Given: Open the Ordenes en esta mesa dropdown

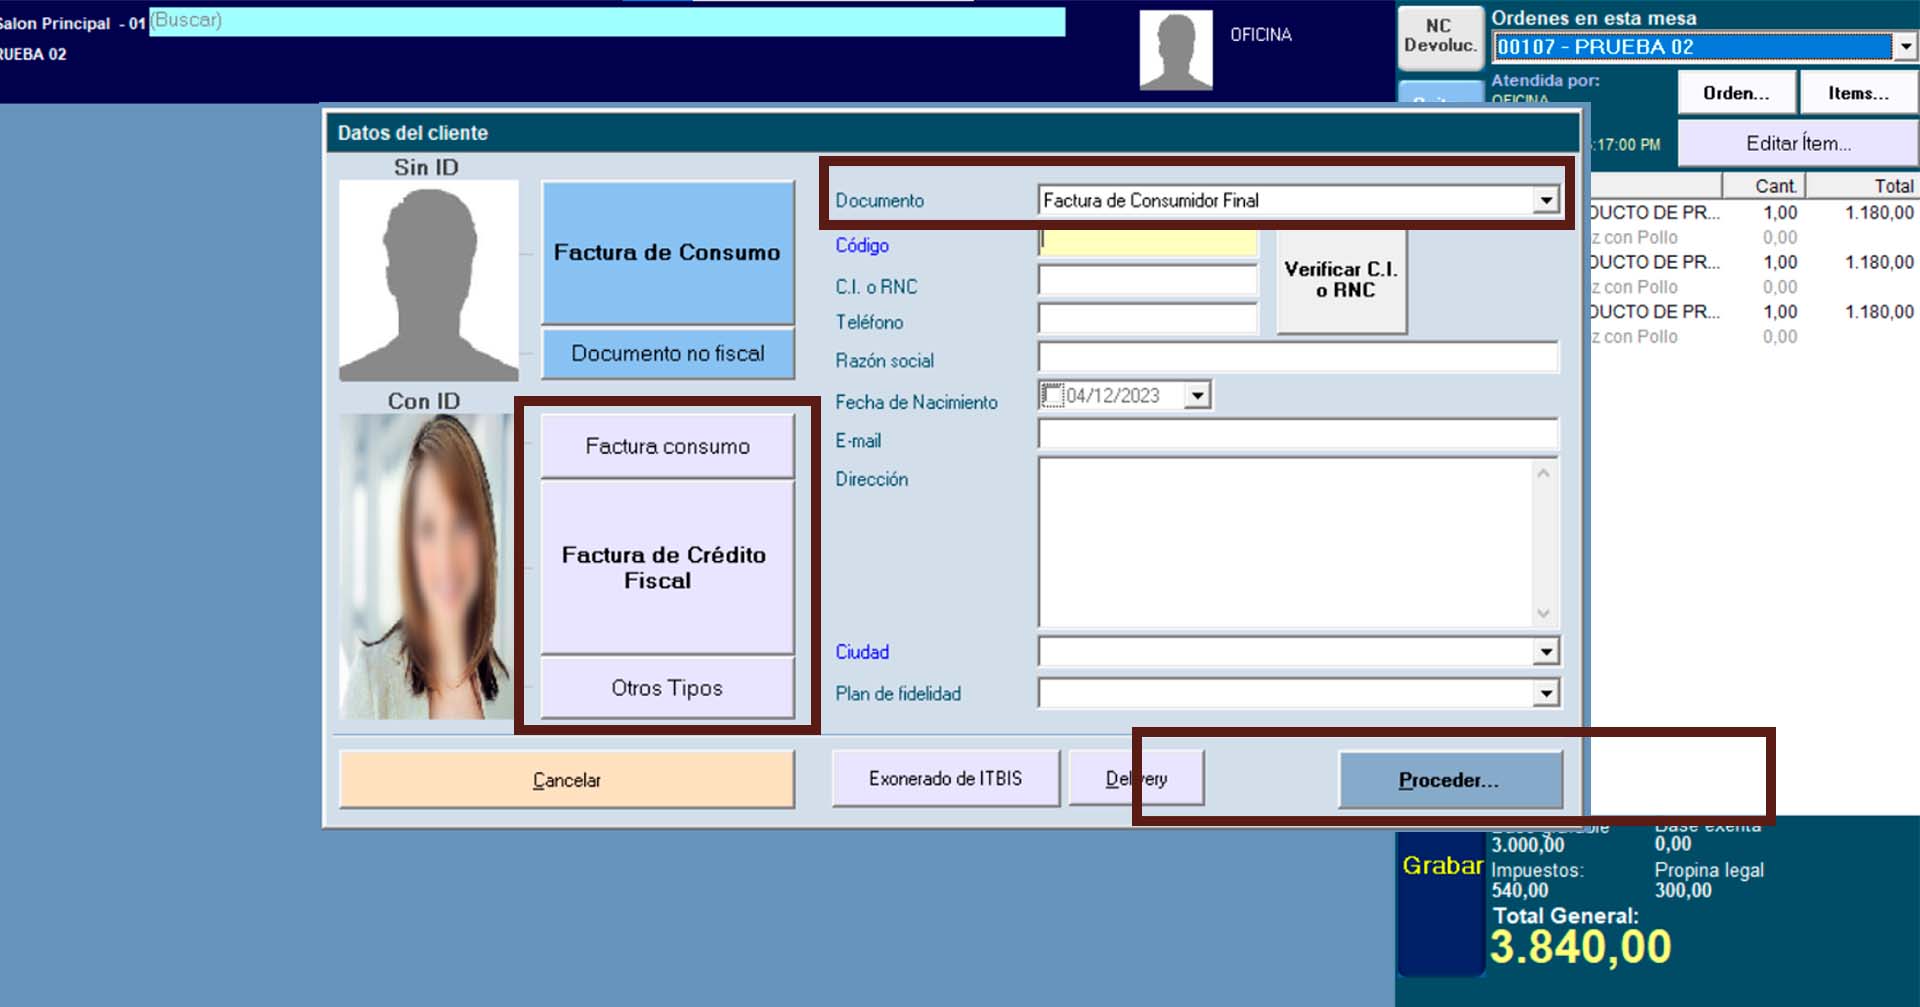Looking at the screenshot, I should click(1904, 47).
